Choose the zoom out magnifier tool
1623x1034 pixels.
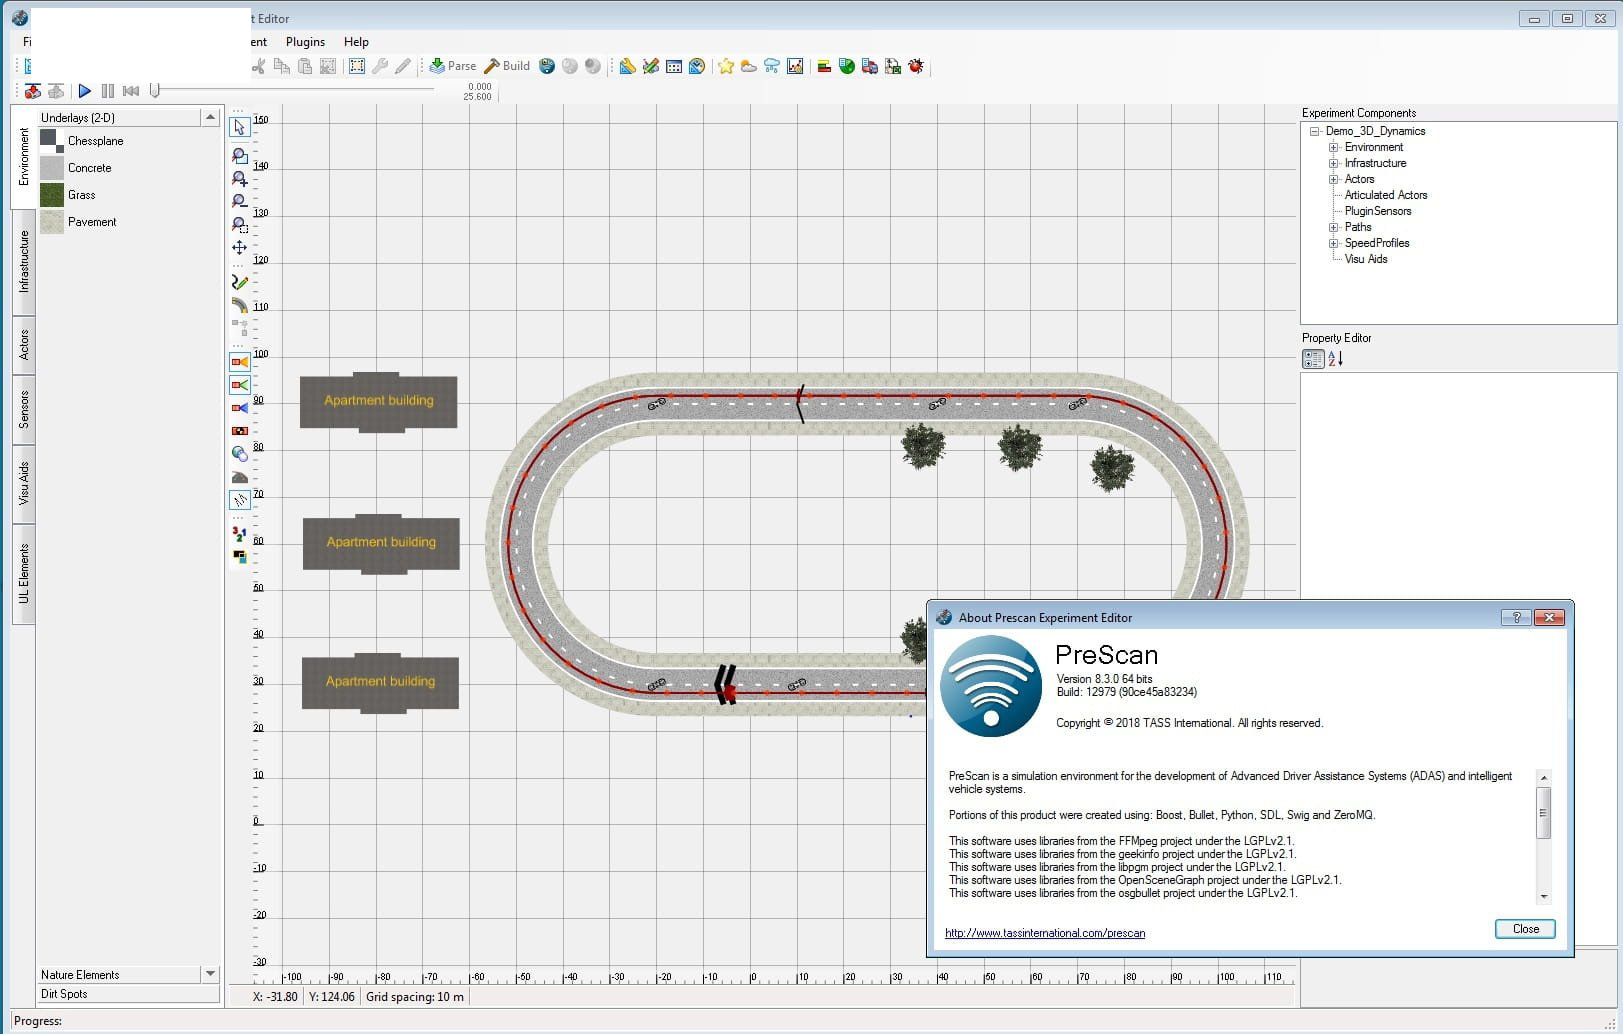pyautogui.click(x=240, y=202)
